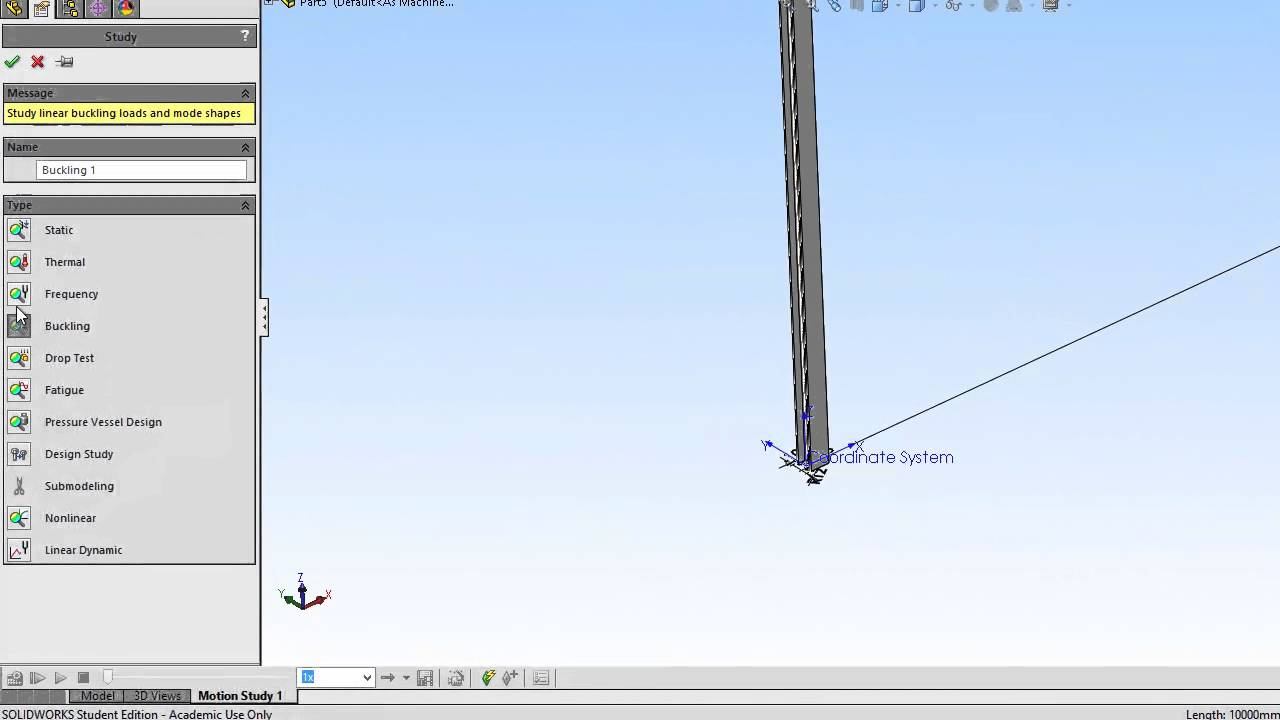Viewport: 1280px width, 720px height.
Task: Open Study help with question mark
Action: (245, 36)
